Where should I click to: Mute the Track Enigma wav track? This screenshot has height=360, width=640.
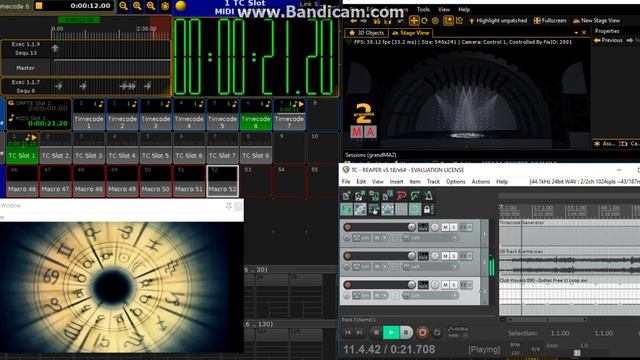(x=445, y=256)
